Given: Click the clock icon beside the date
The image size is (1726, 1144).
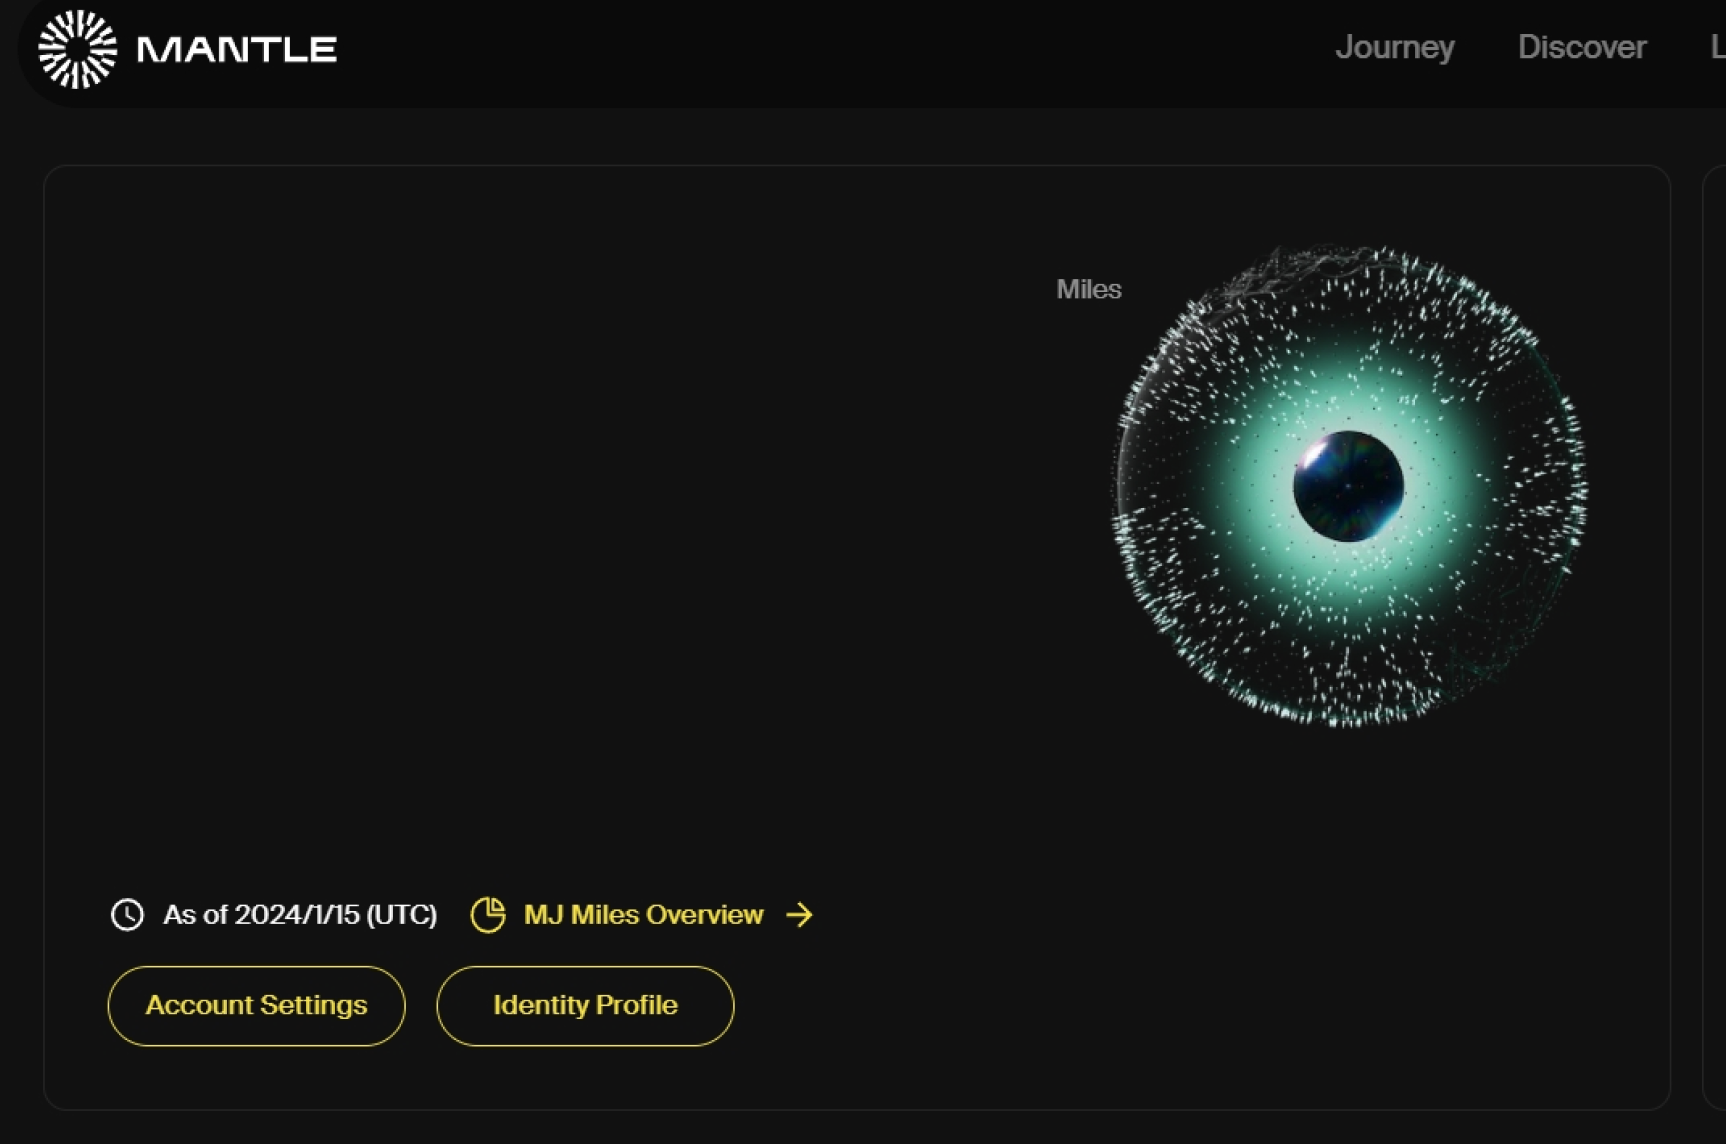Looking at the screenshot, I should click(x=127, y=914).
